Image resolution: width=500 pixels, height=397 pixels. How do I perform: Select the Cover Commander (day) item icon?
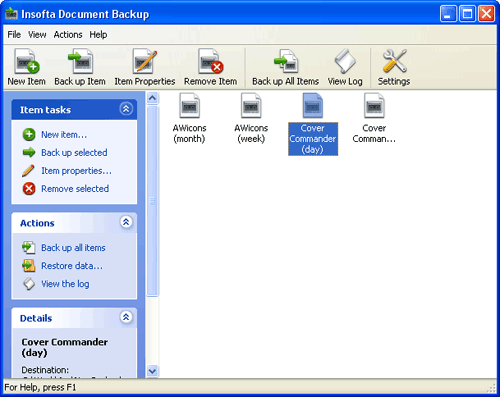pos(313,106)
